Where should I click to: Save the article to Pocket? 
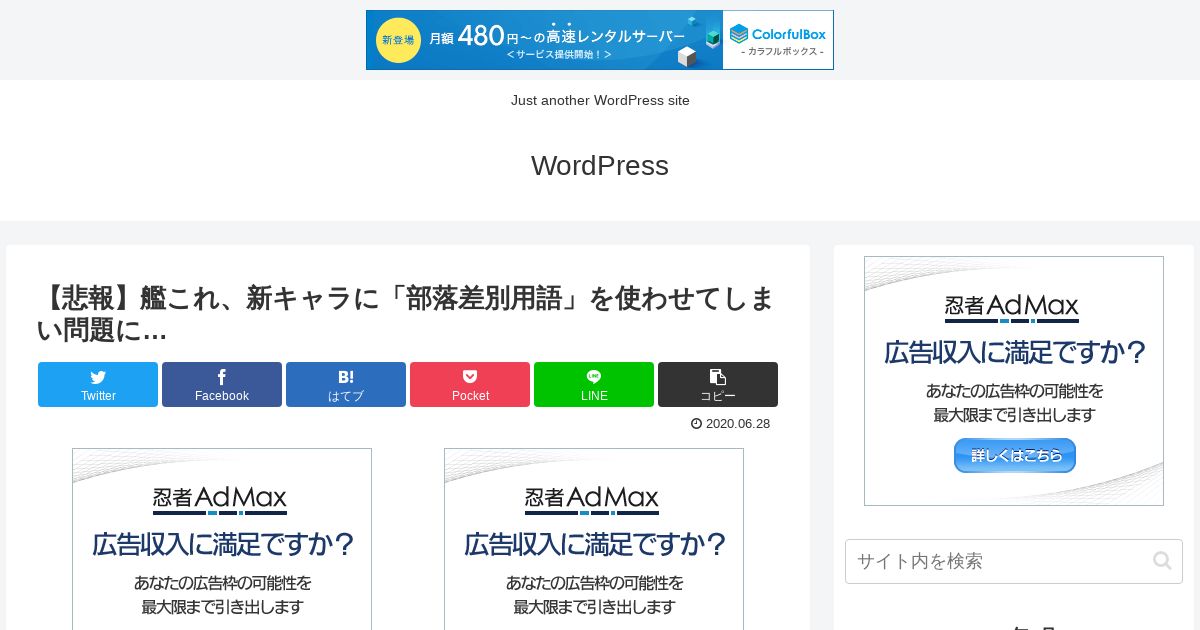click(470, 384)
